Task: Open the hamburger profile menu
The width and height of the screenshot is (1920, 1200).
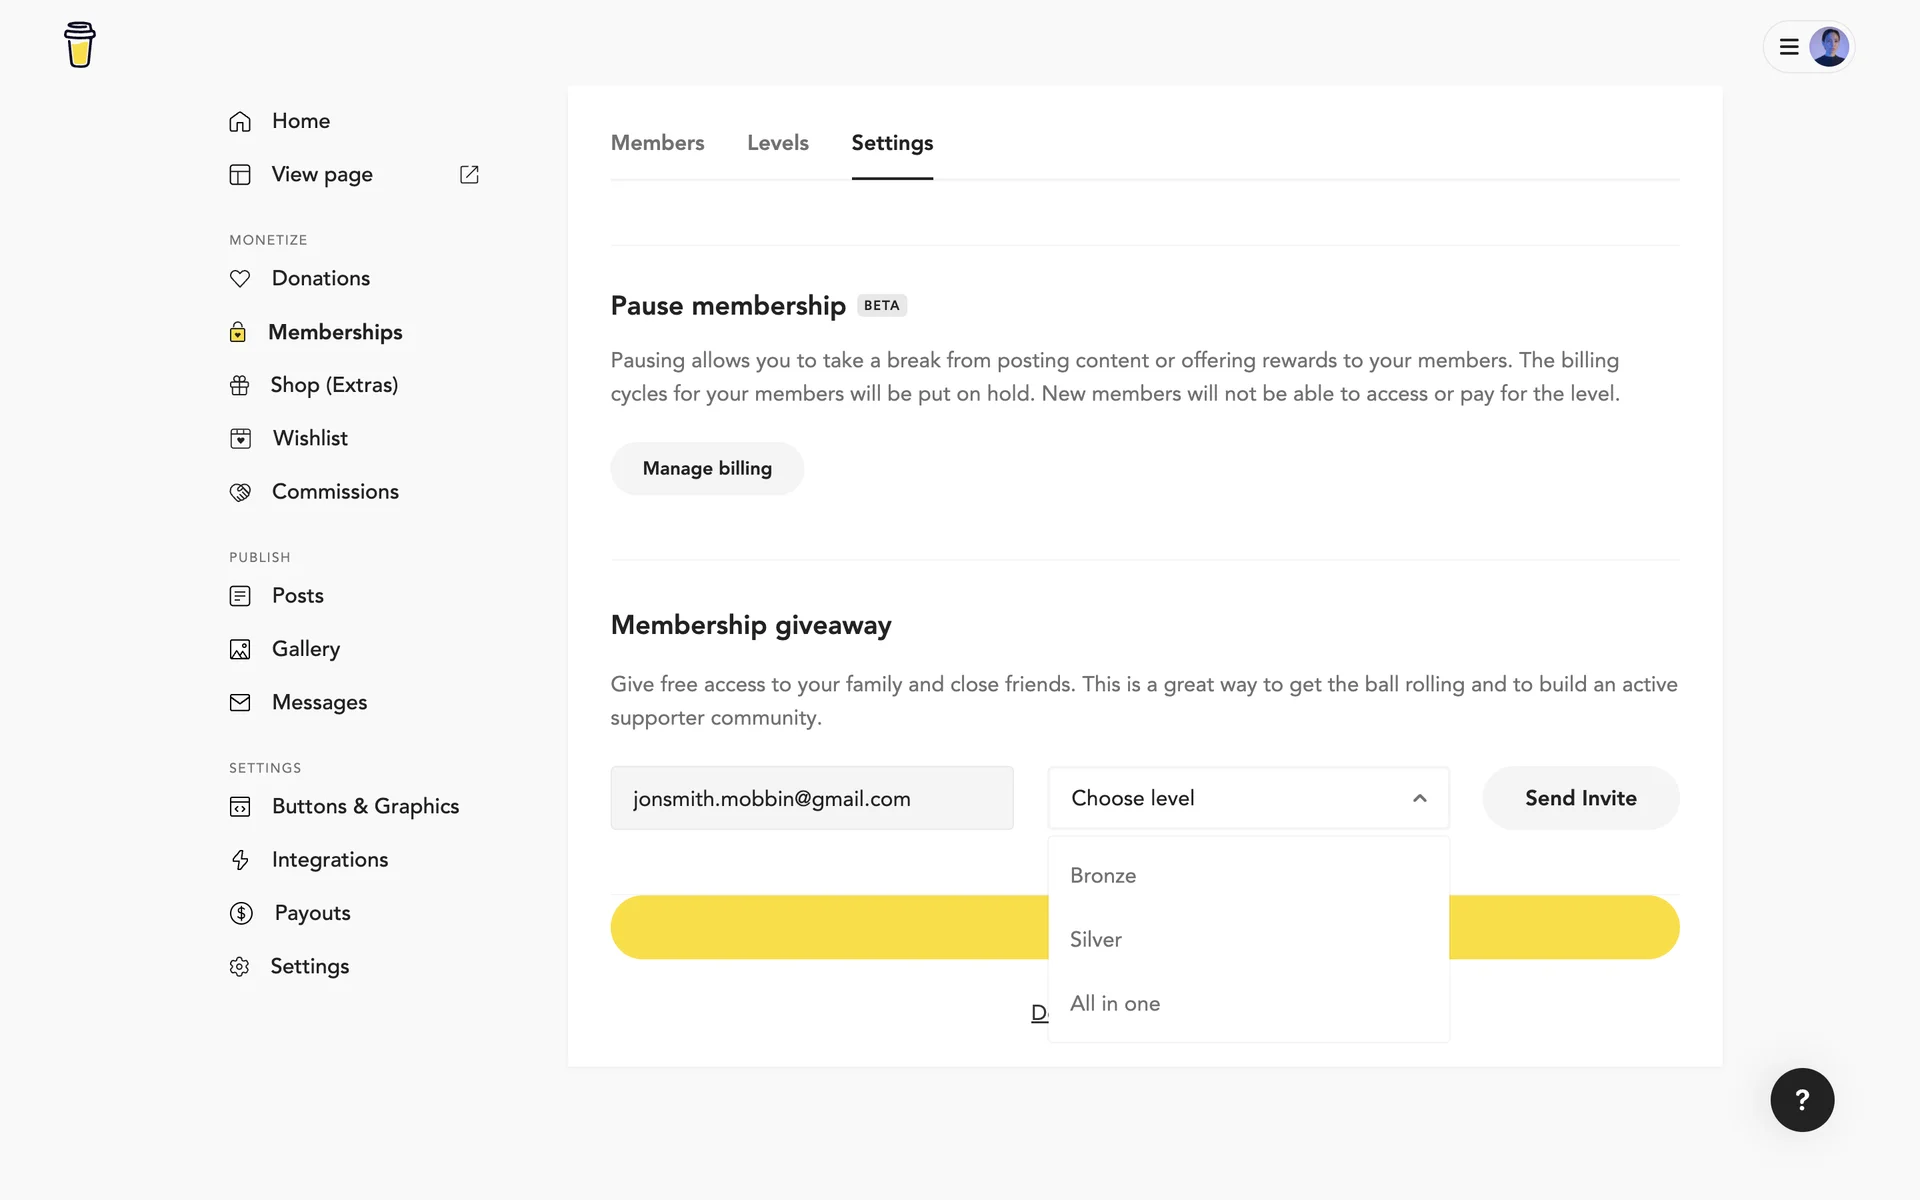Action: tap(1789, 47)
